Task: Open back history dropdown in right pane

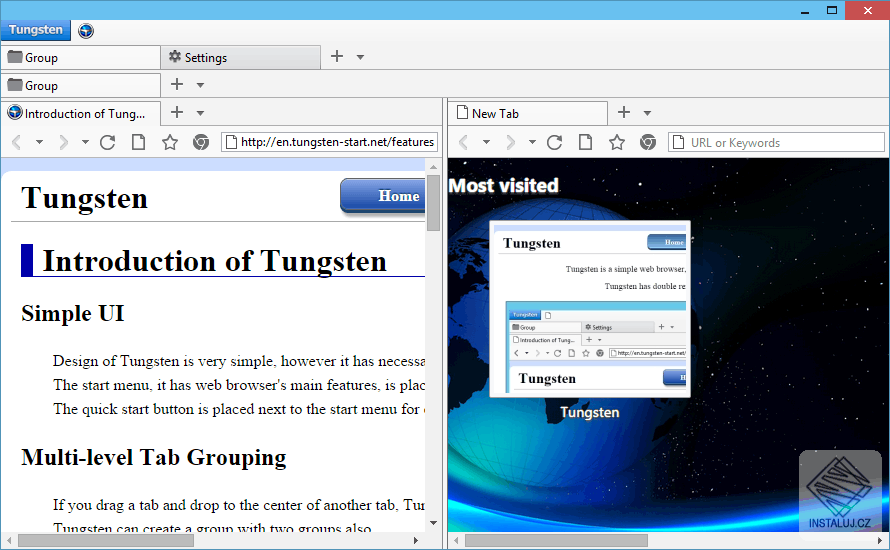Action: tap(486, 142)
